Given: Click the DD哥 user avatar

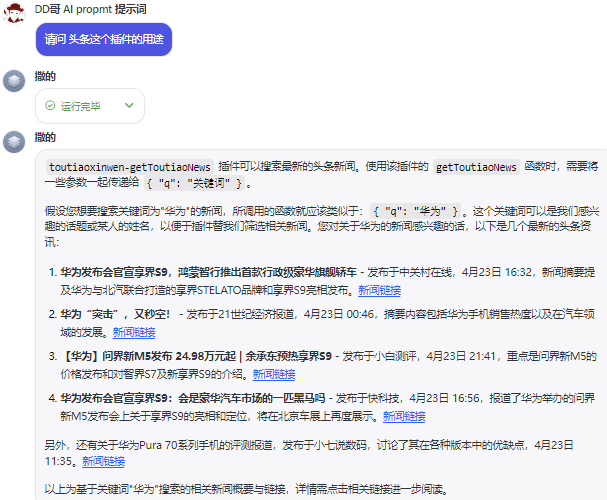Looking at the screenshot, I should pos(14,14).
